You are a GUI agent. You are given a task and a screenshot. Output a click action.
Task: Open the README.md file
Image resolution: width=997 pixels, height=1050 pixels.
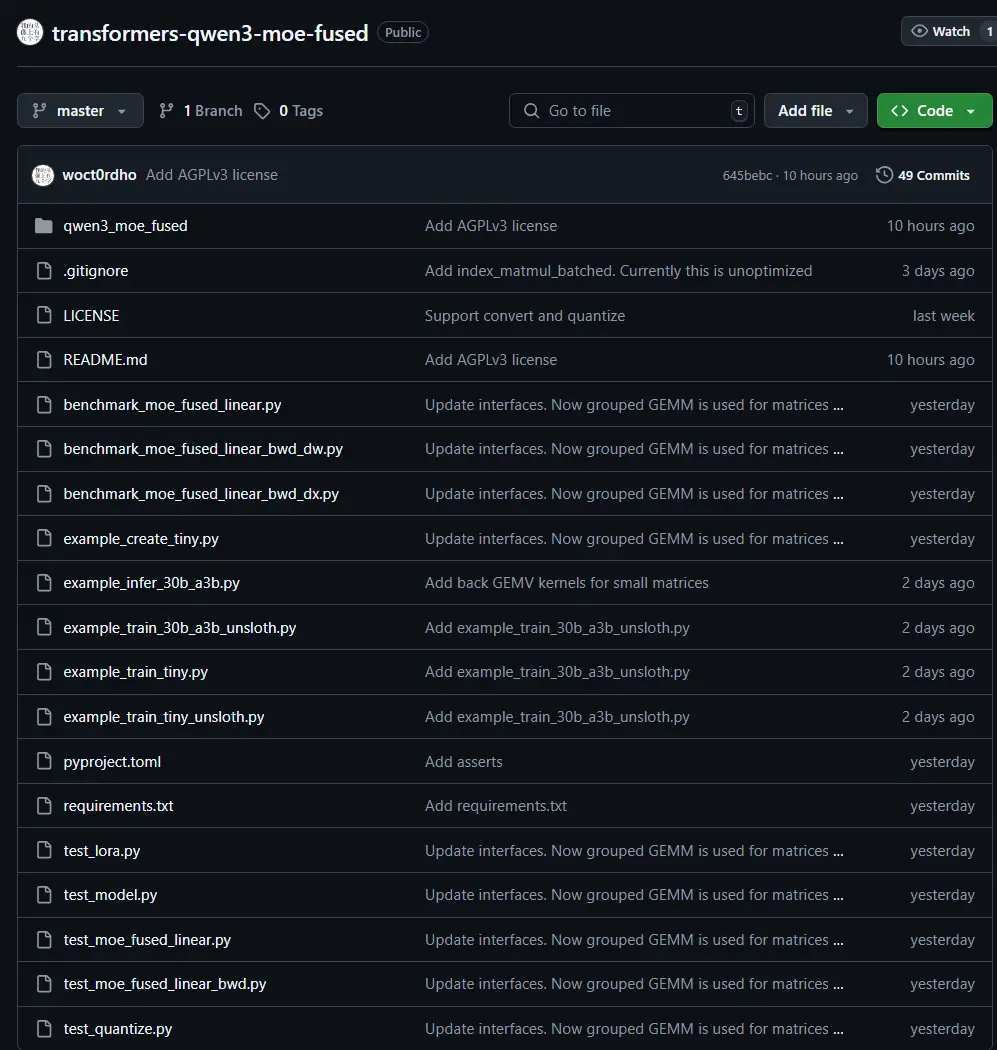tap(105, 360)
